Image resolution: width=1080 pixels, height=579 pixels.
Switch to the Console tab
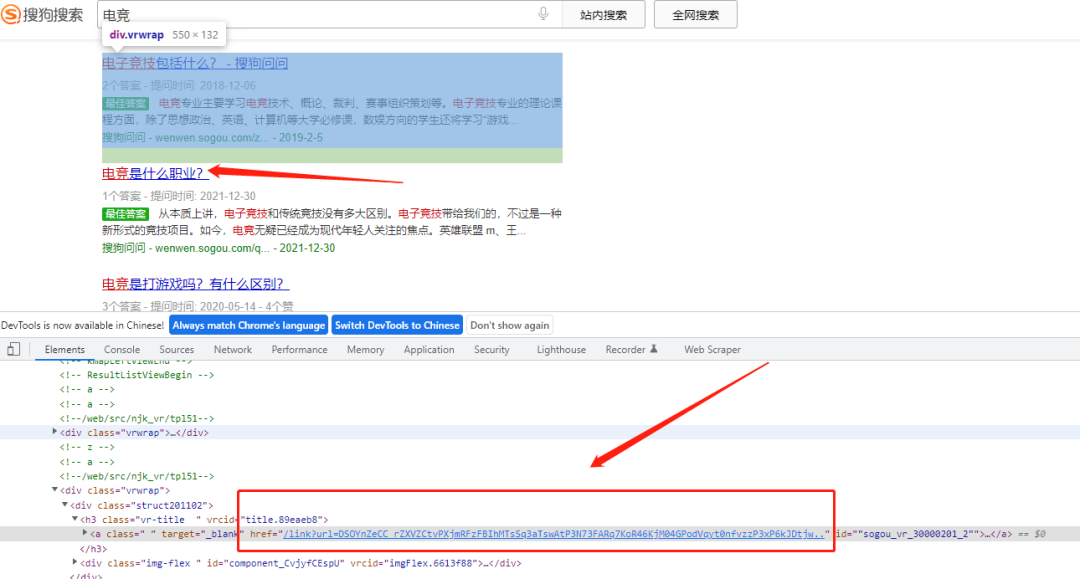click(122, 350)
